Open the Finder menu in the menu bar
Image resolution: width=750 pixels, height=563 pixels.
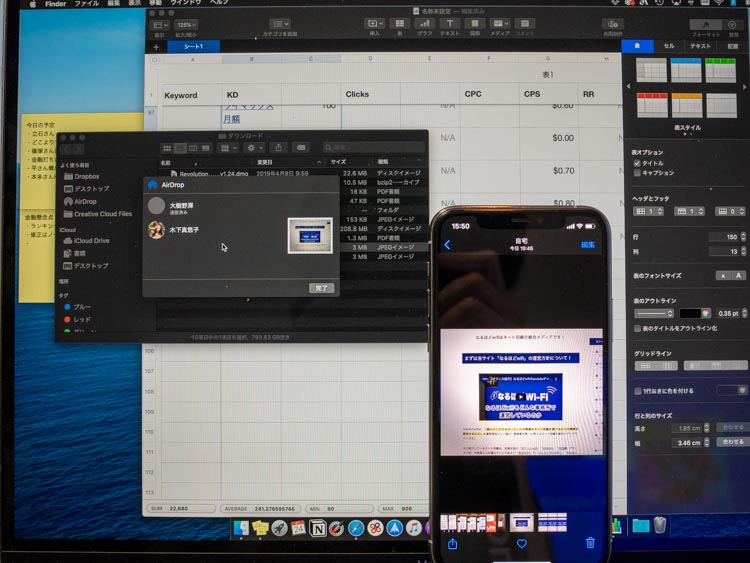55,3
